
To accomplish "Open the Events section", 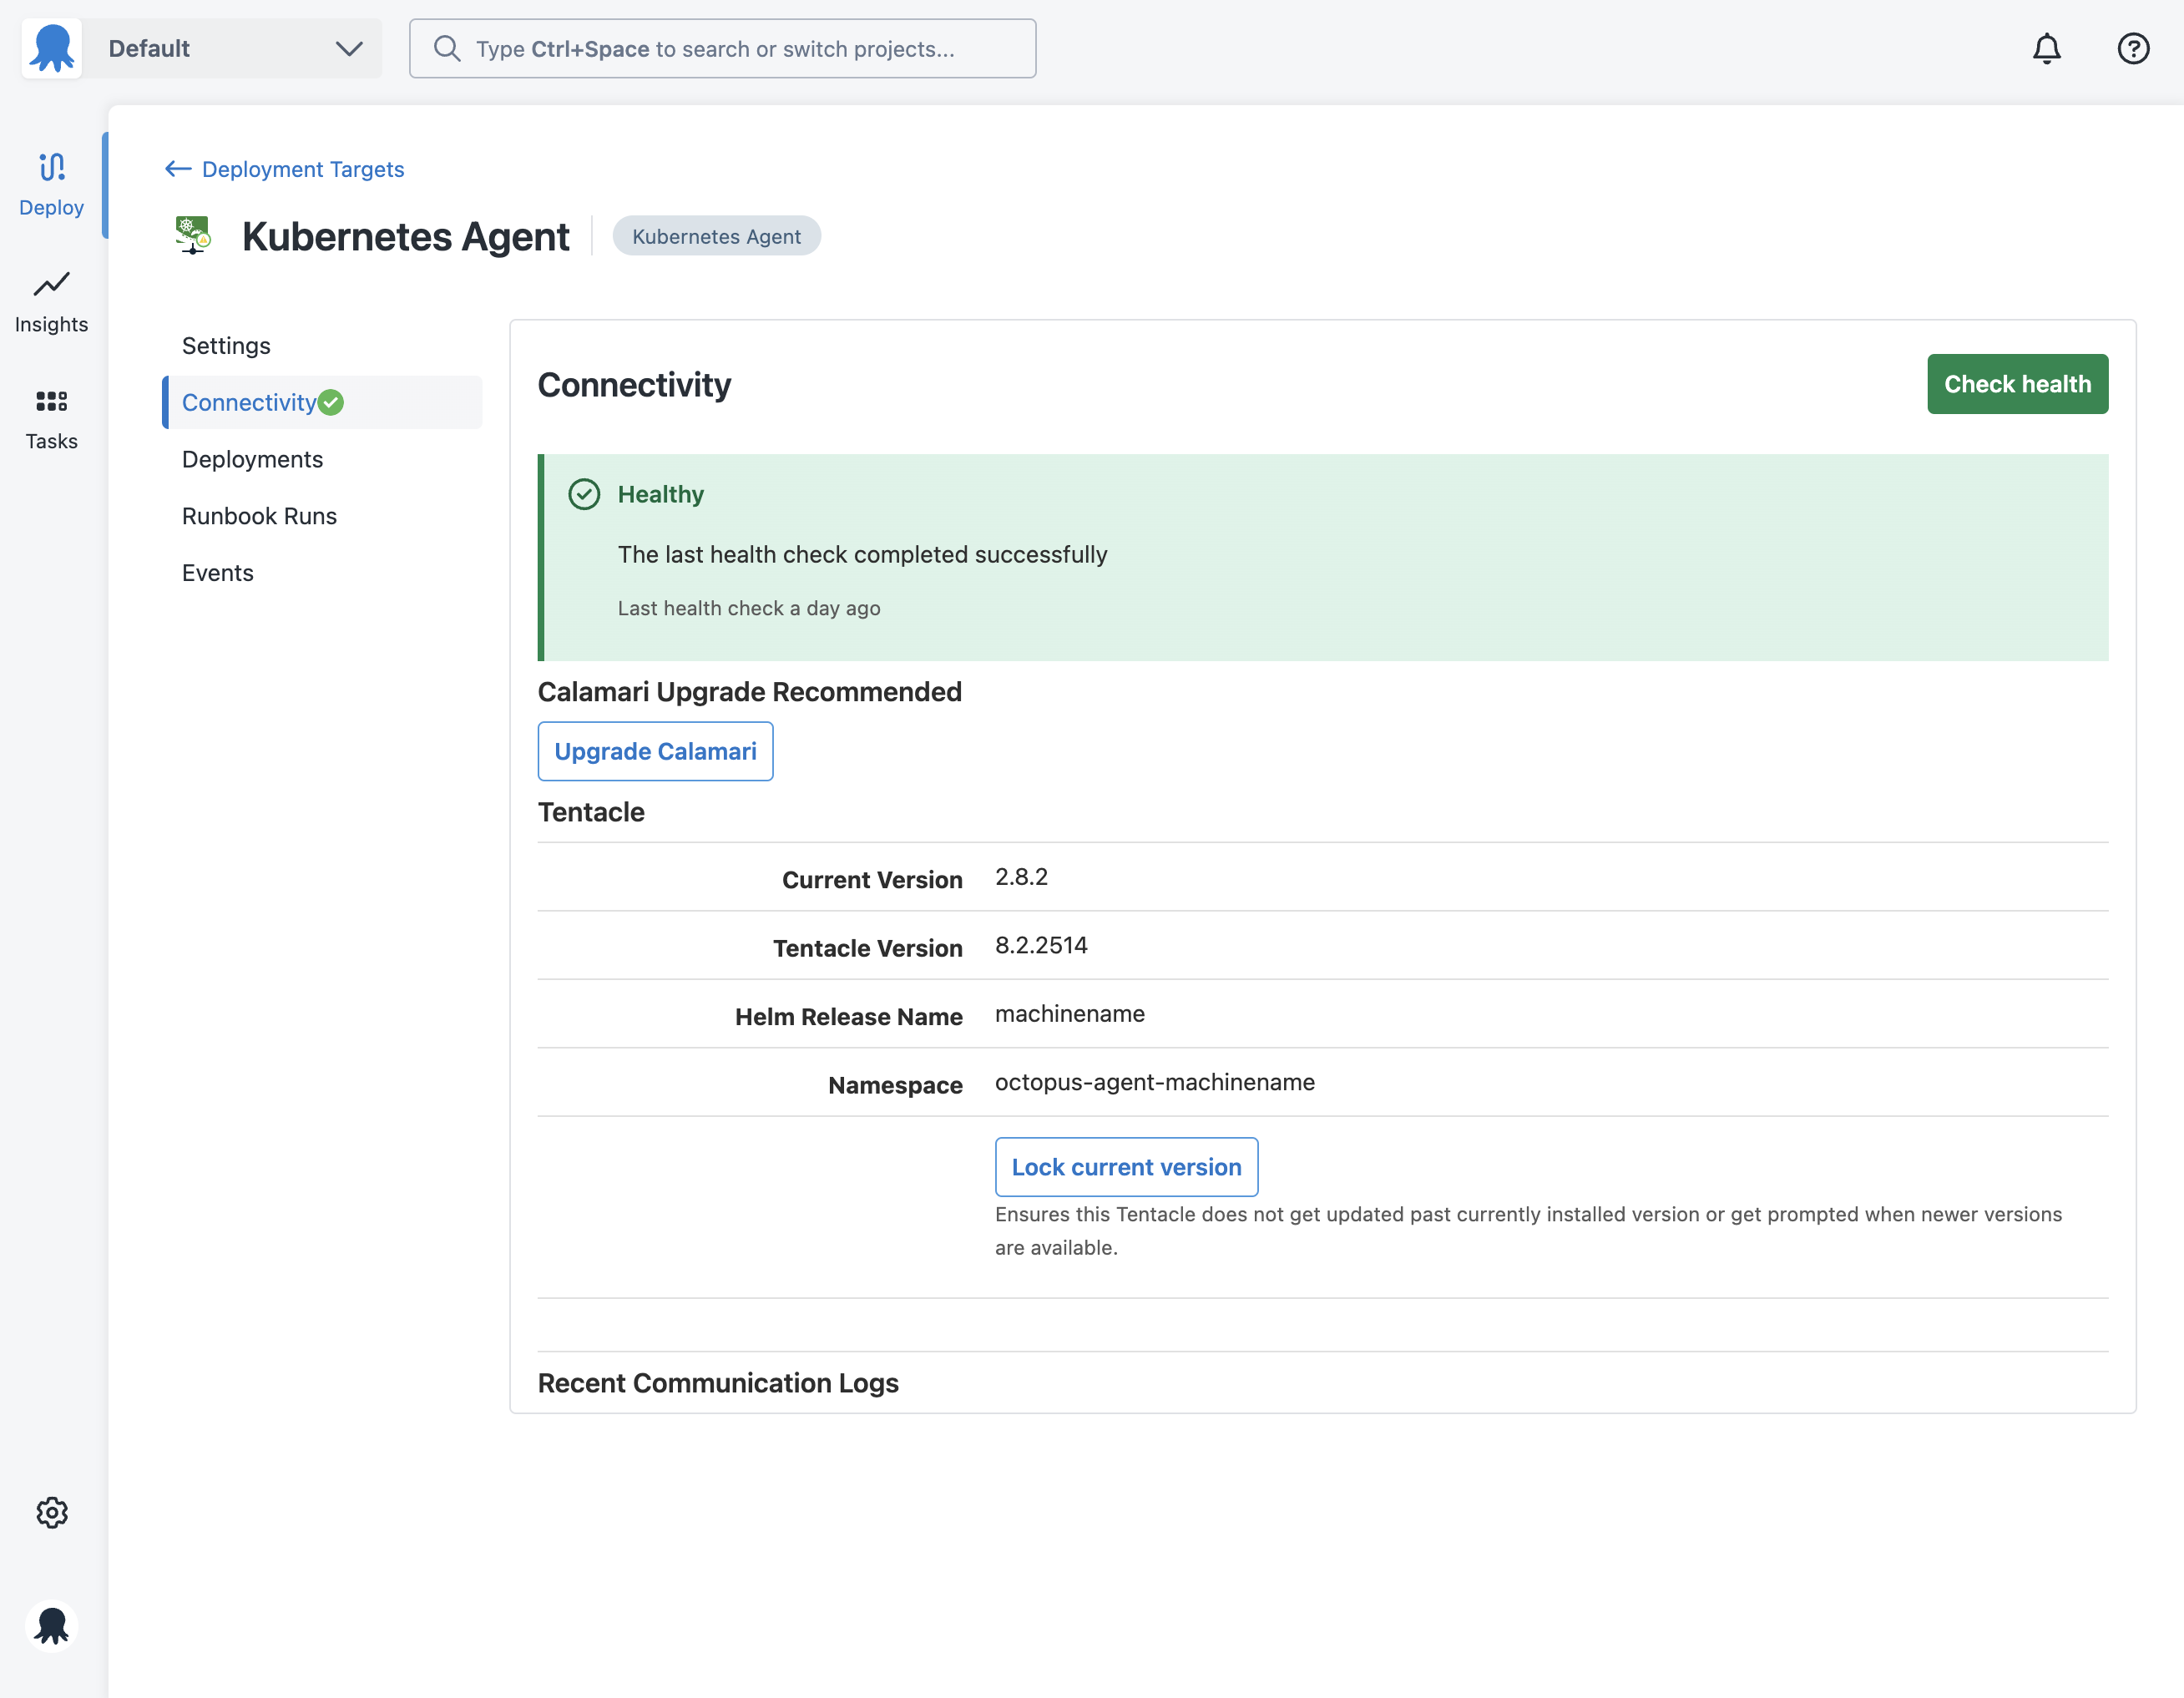I will (x=217, y=573).
